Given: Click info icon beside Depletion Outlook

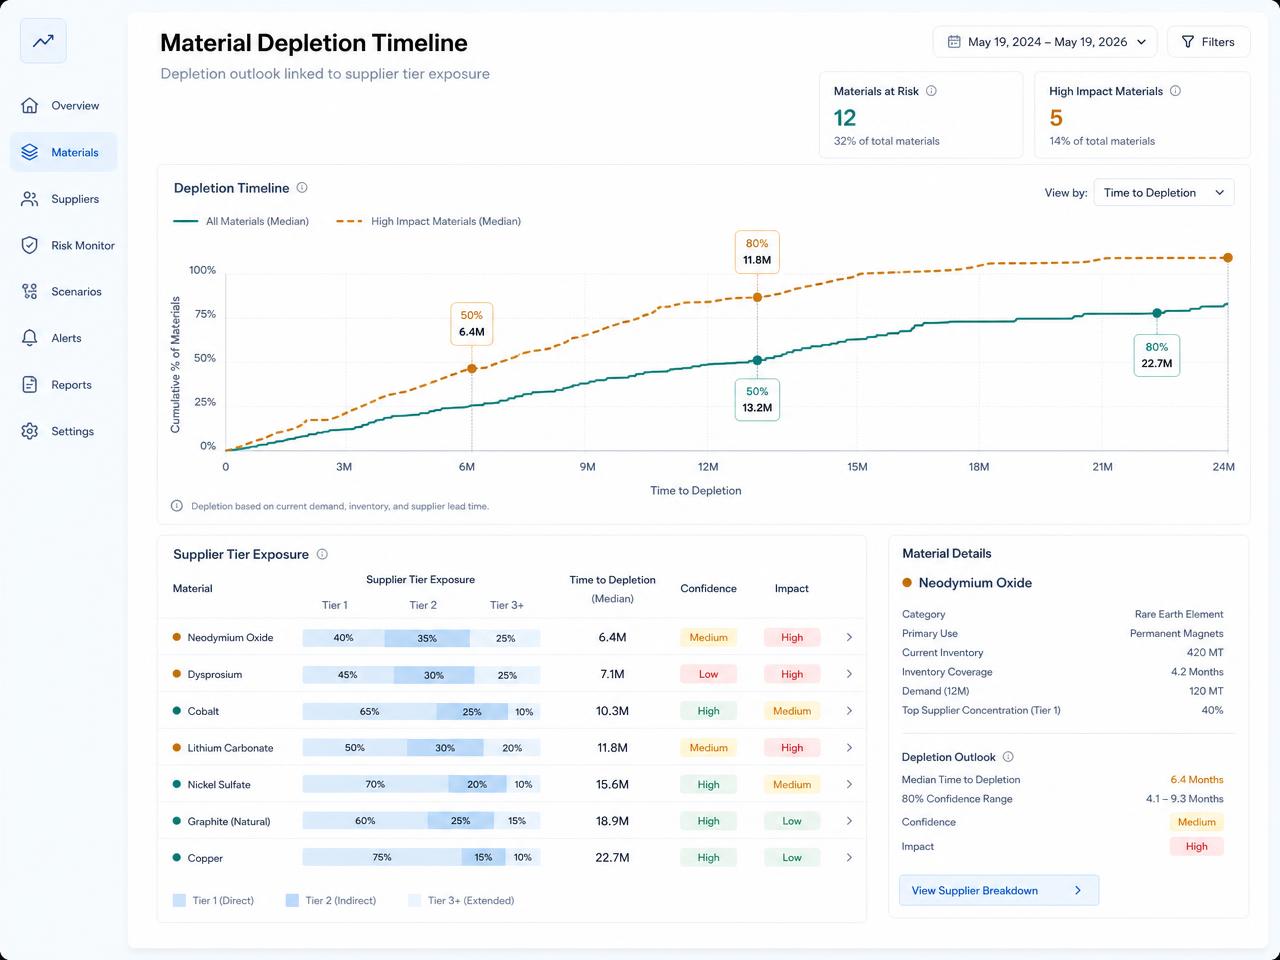Looking at the screenshot, I should click(1008, 757).
